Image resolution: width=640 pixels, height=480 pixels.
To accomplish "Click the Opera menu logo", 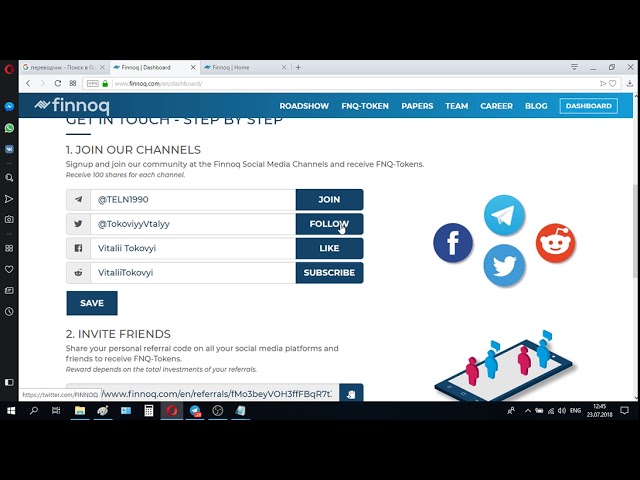I will [9, 69].
